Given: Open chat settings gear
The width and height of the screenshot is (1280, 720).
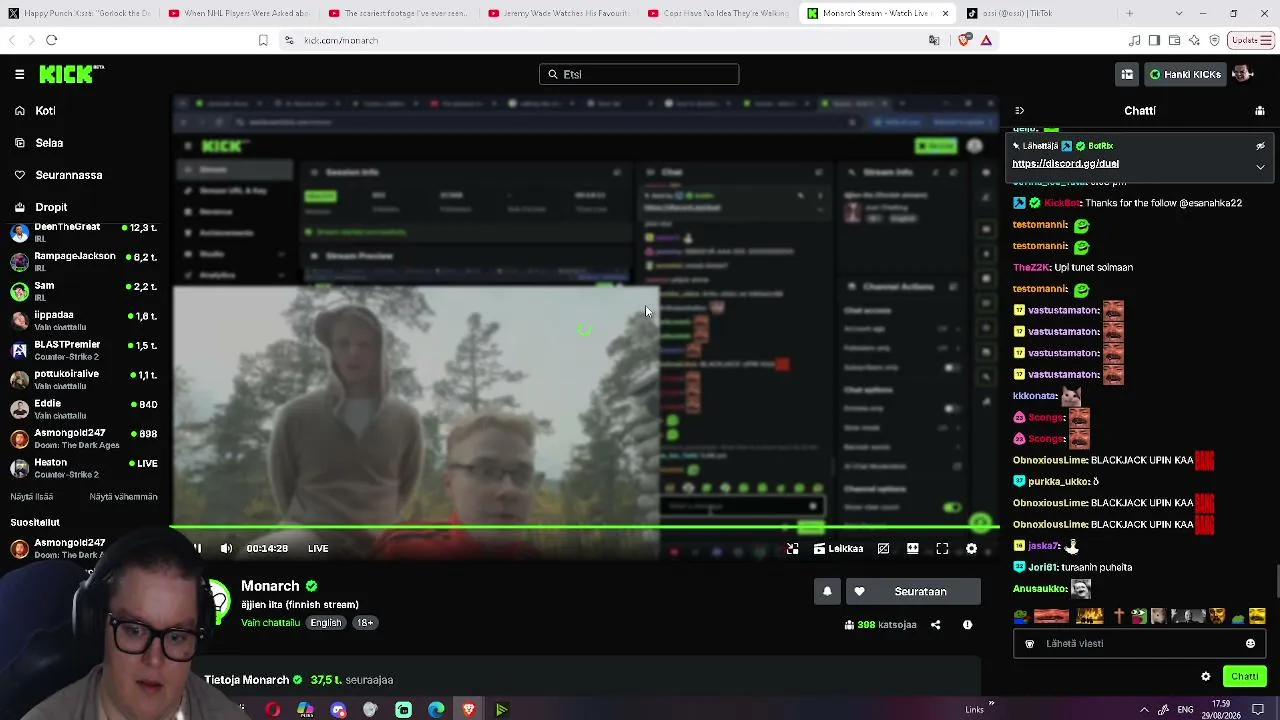Looking at the screenshot, I should [1206, 677].
